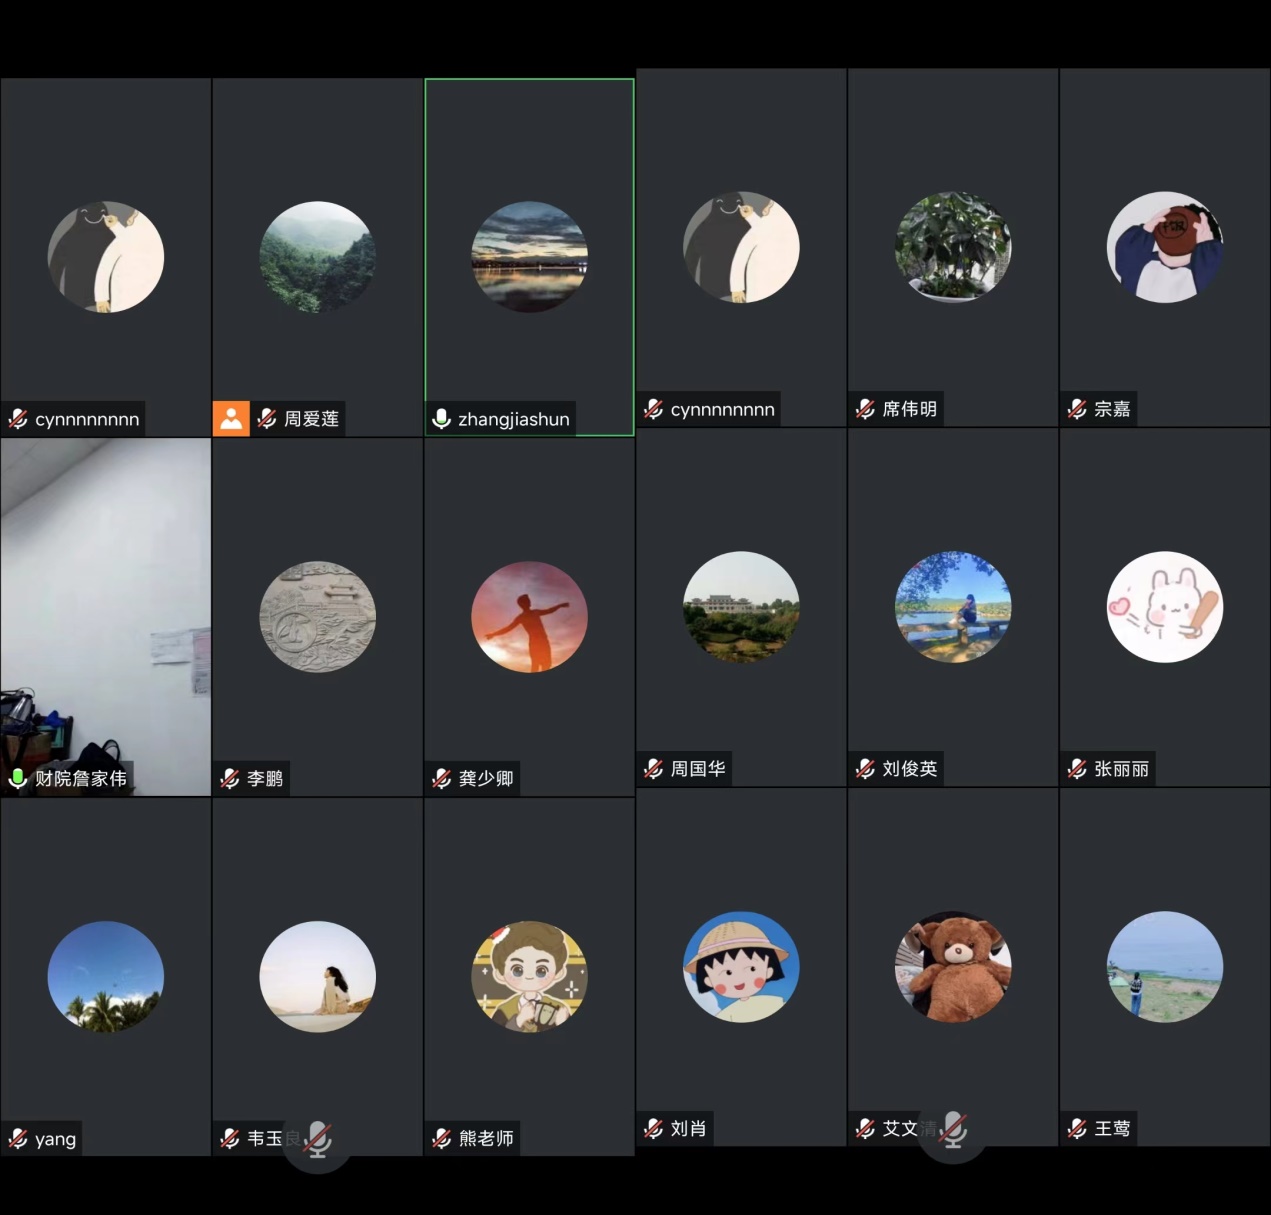Click the pink rabbit avatar of 张丽丽

[1165, 607]
